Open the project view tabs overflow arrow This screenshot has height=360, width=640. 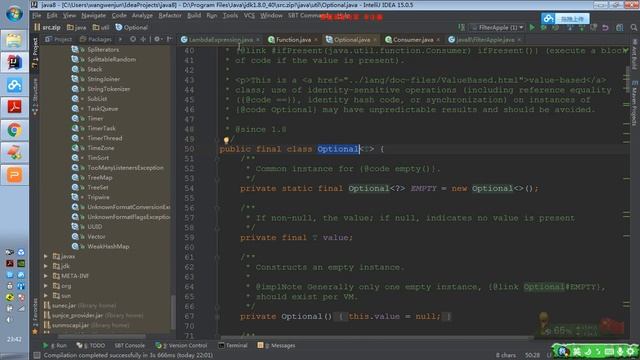coord(120,39)
